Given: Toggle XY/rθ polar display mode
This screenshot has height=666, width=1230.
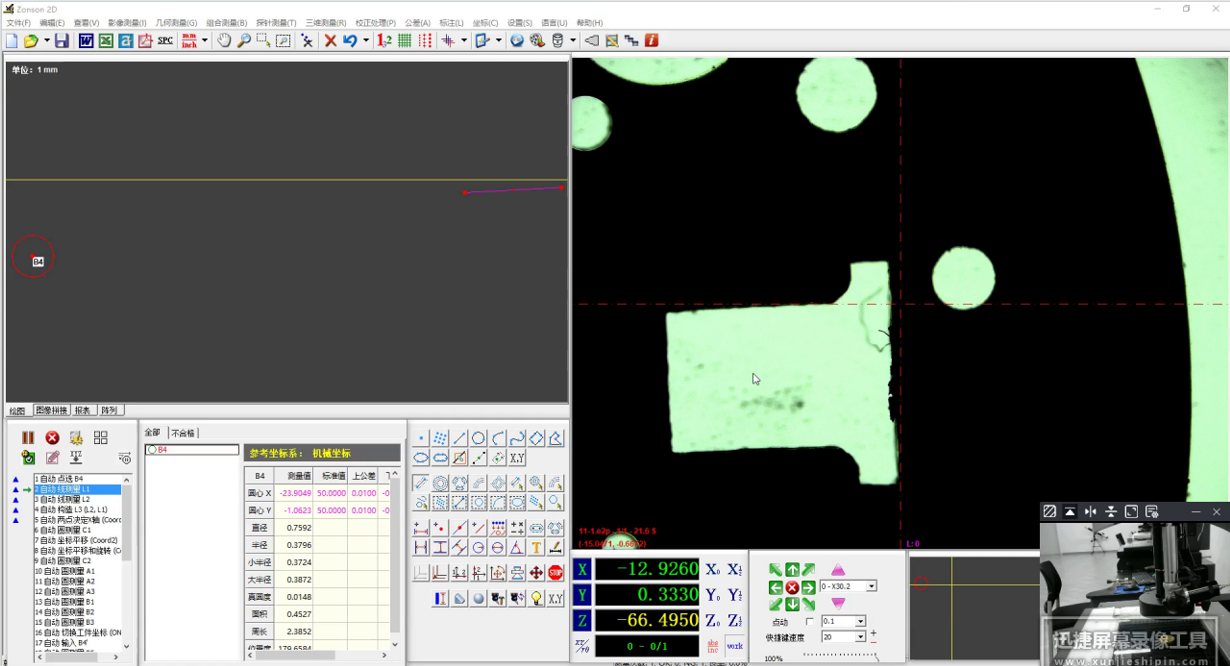Looking at the screenshot, I should tap(582, 646).
